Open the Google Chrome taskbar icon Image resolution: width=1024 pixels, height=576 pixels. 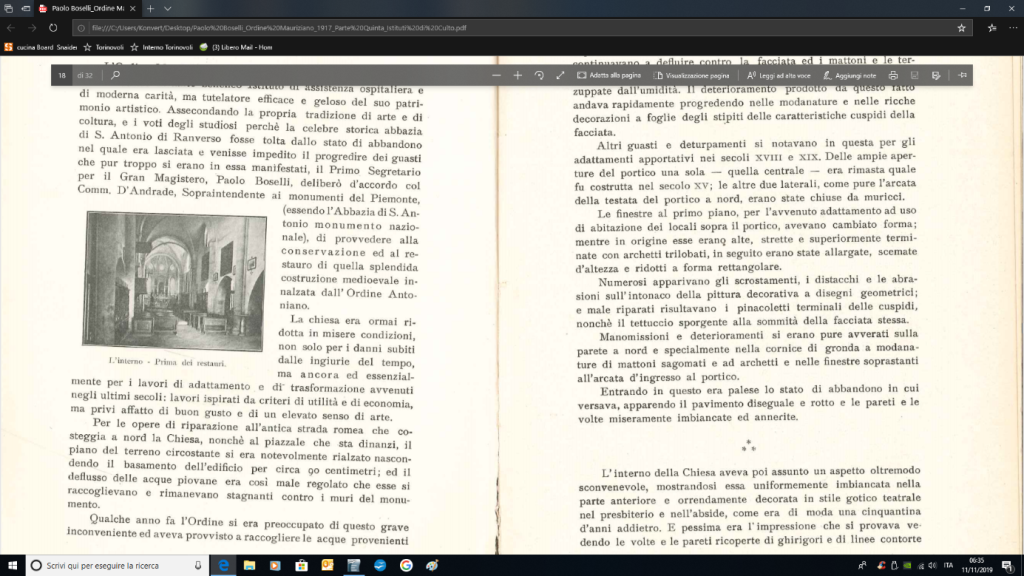[406, 566]
